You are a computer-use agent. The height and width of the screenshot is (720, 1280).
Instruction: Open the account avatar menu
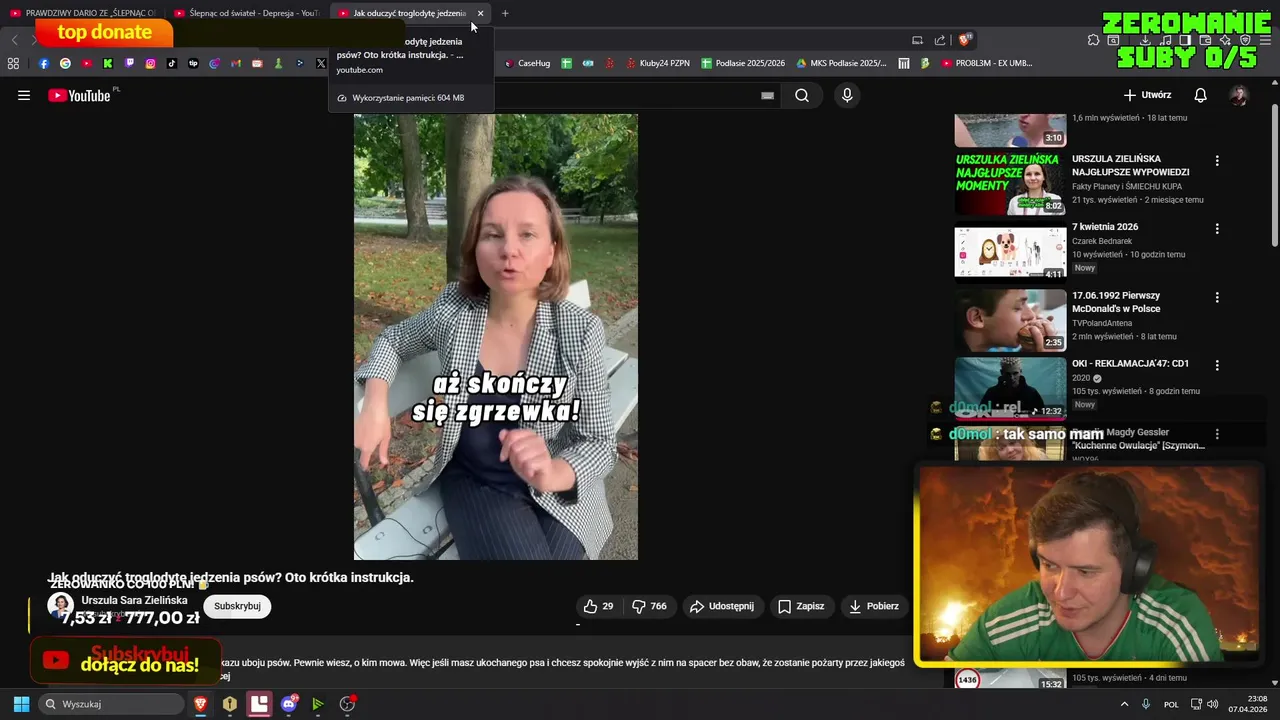(x=1239, y=95)
